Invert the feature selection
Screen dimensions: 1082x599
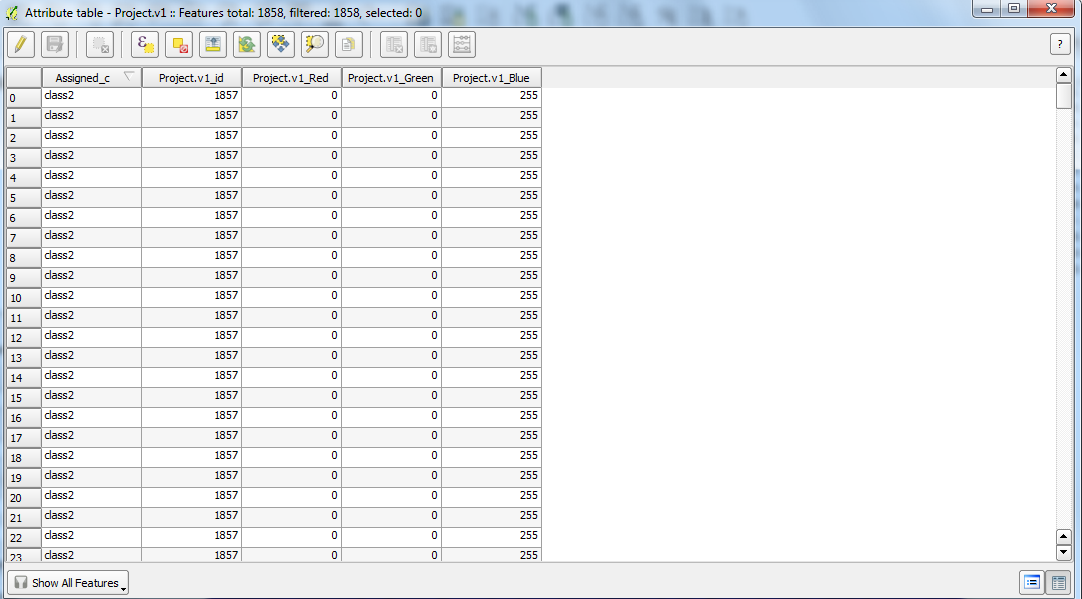[x=246, y=45]
